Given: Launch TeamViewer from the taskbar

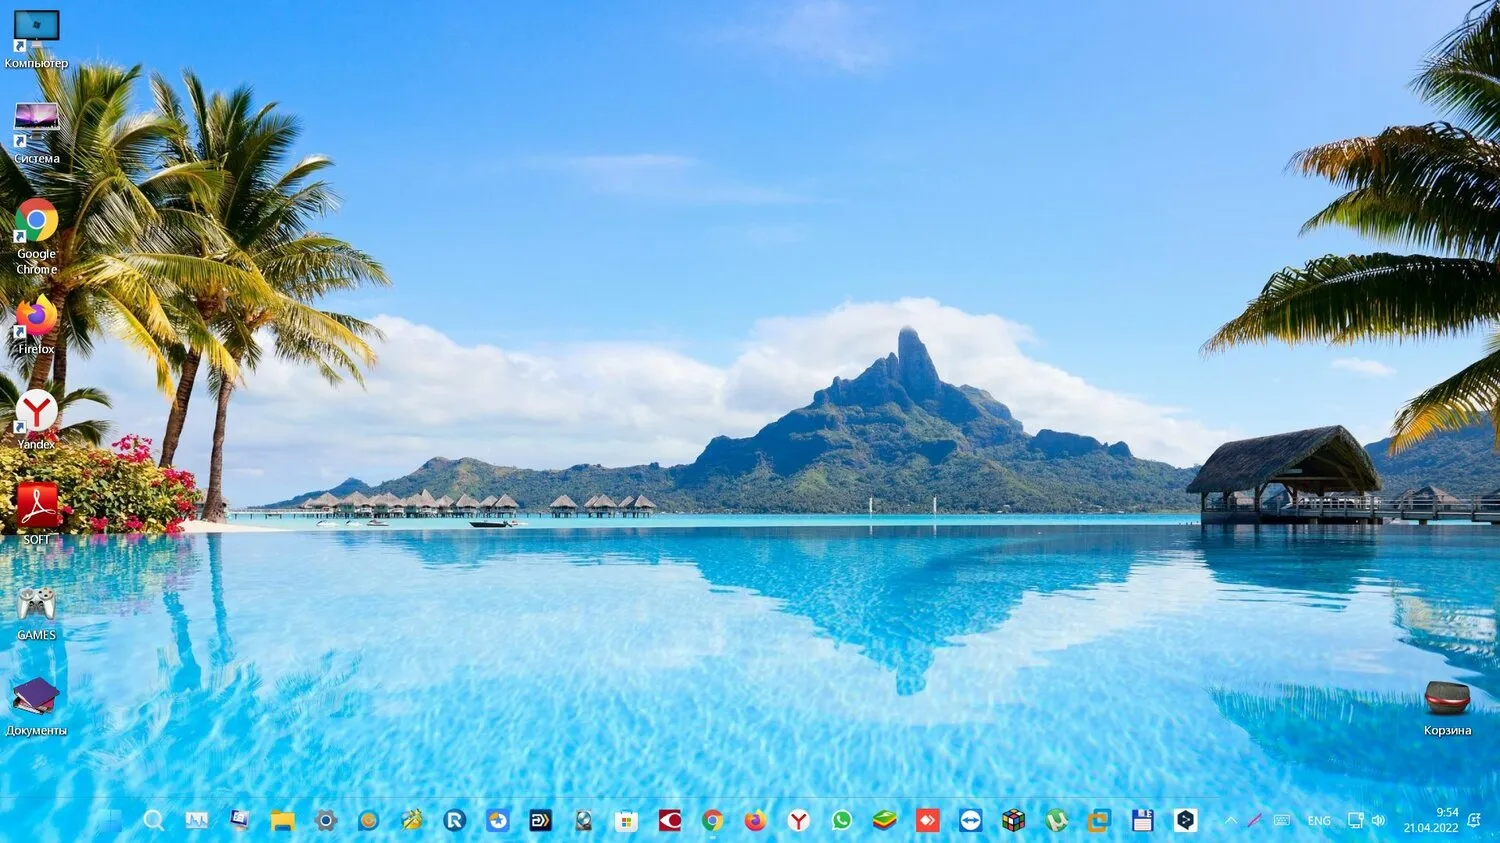Looking at the screenshot, I should pyautogui.click(x=970, y=820).
